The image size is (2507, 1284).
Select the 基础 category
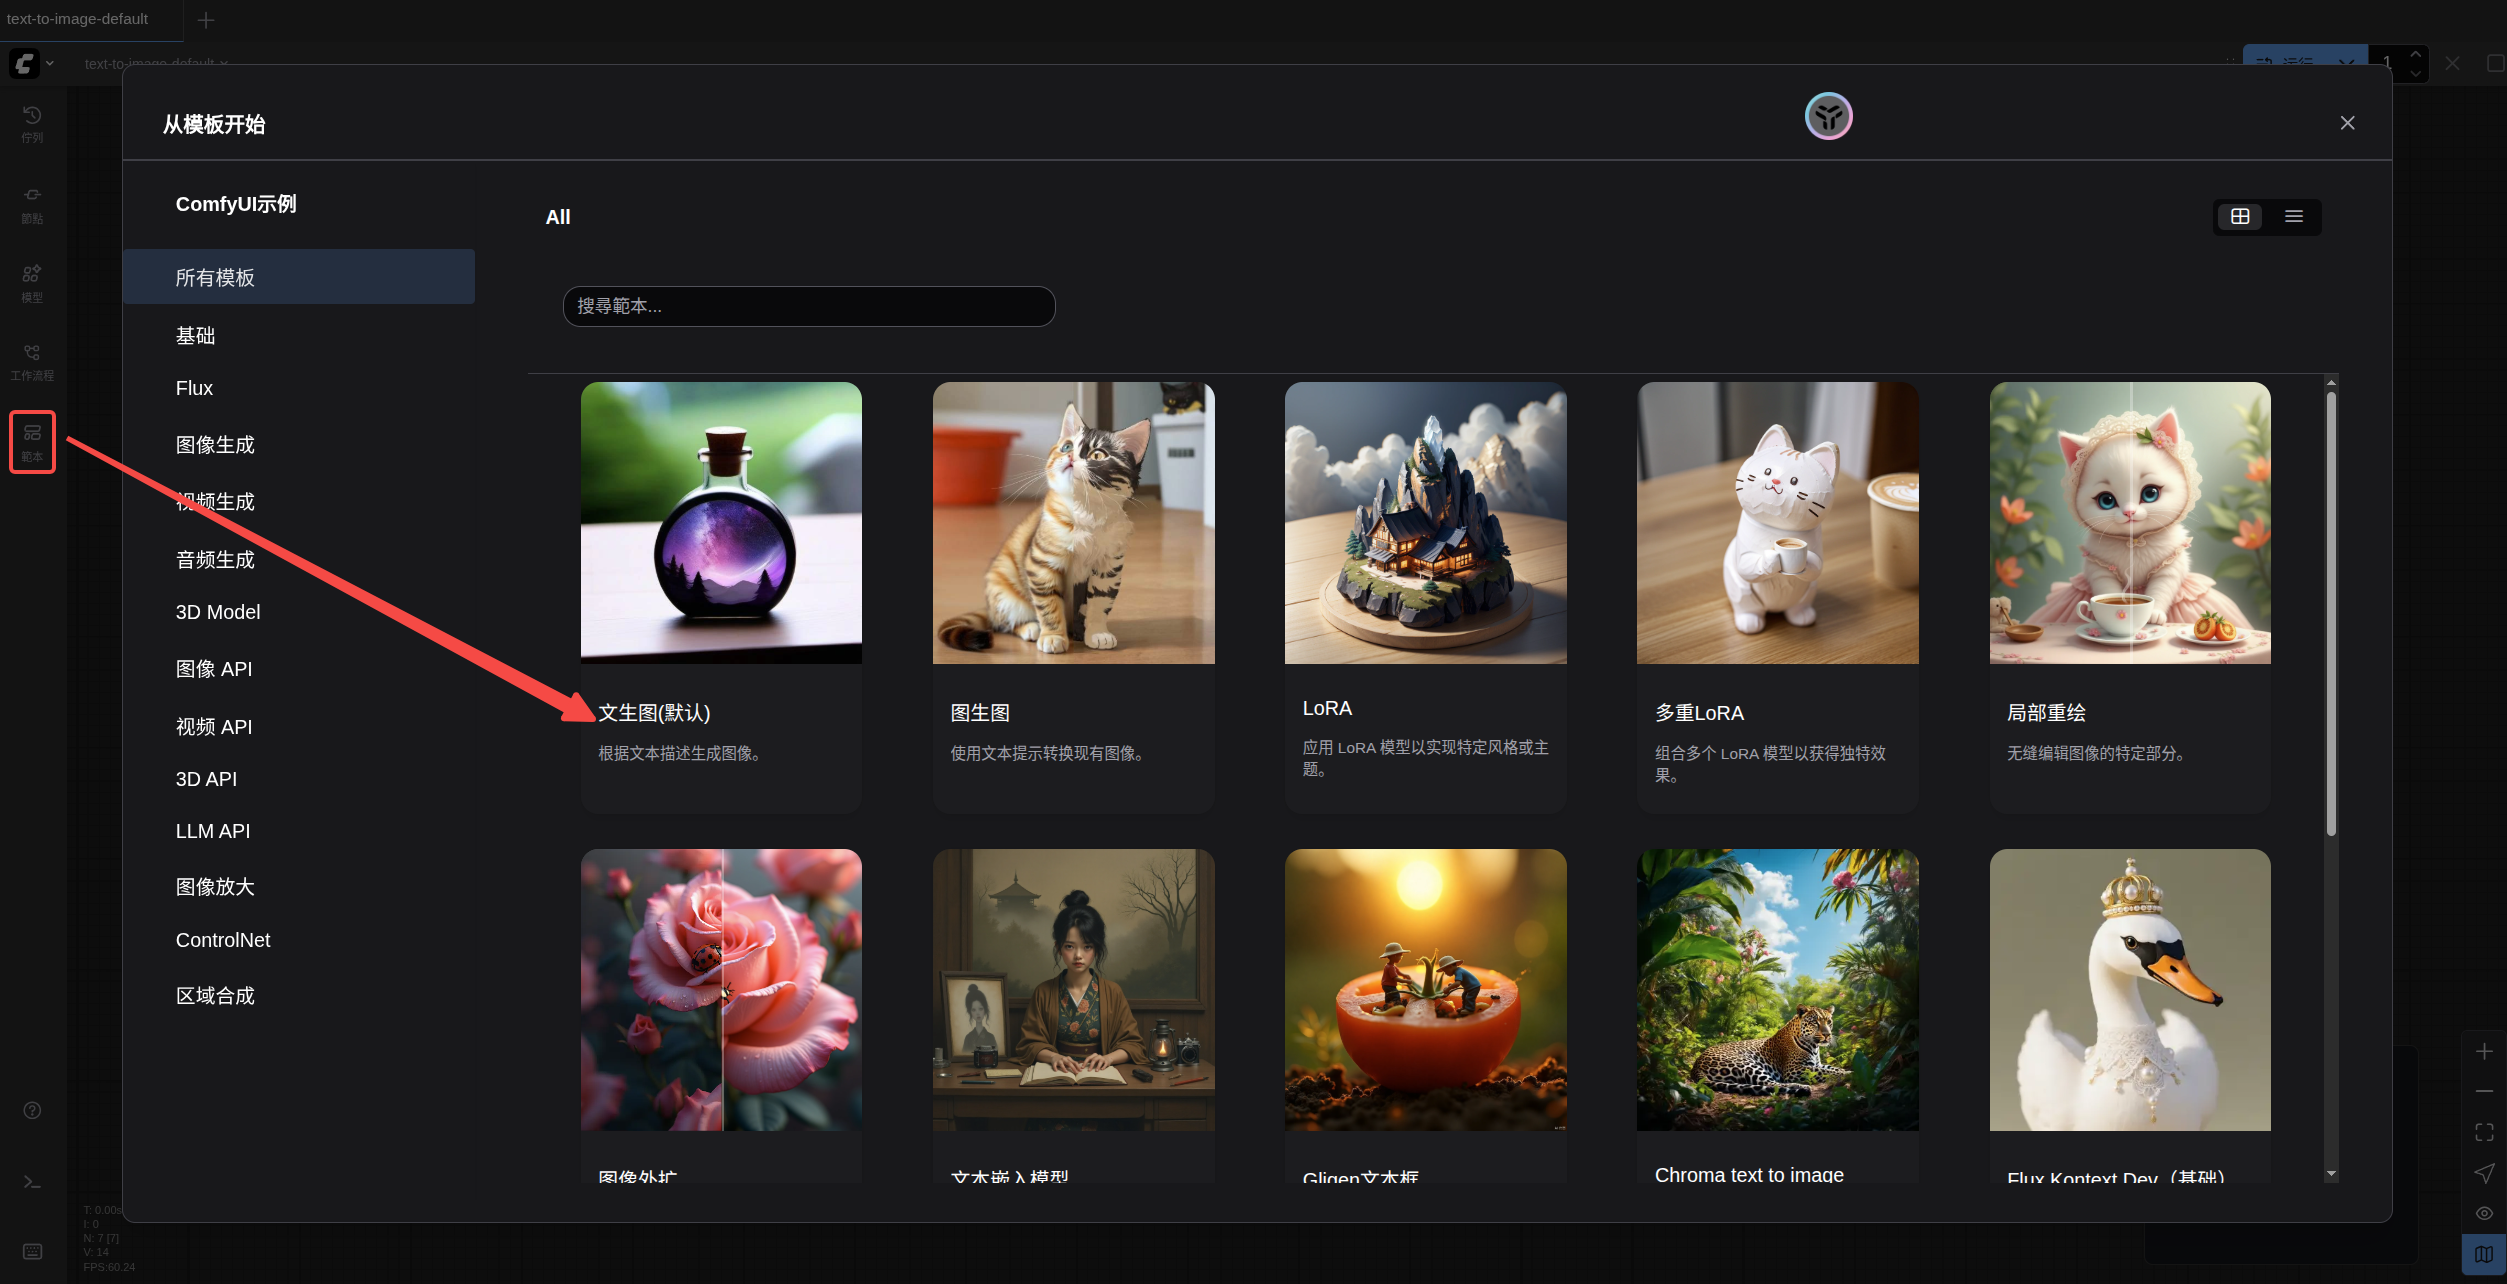299,335
